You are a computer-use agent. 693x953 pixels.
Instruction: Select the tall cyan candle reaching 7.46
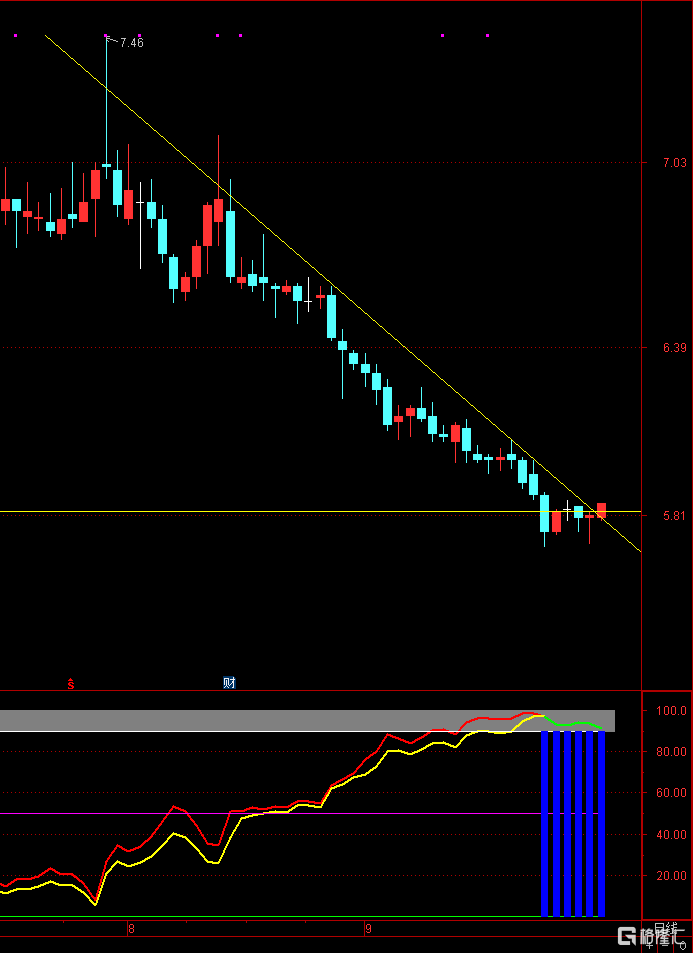tap(106, 164)
